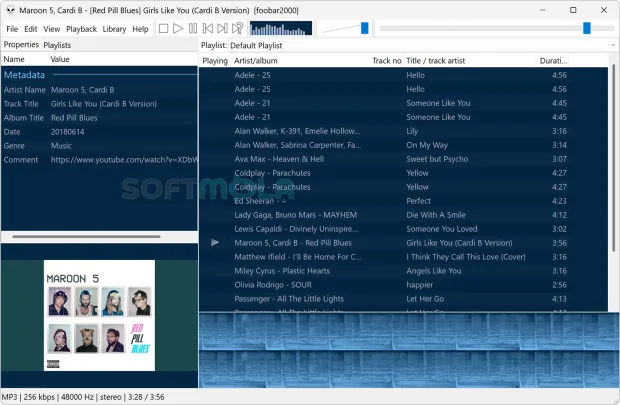
Task: Open the Edit menu
Action: pos(30,29)
